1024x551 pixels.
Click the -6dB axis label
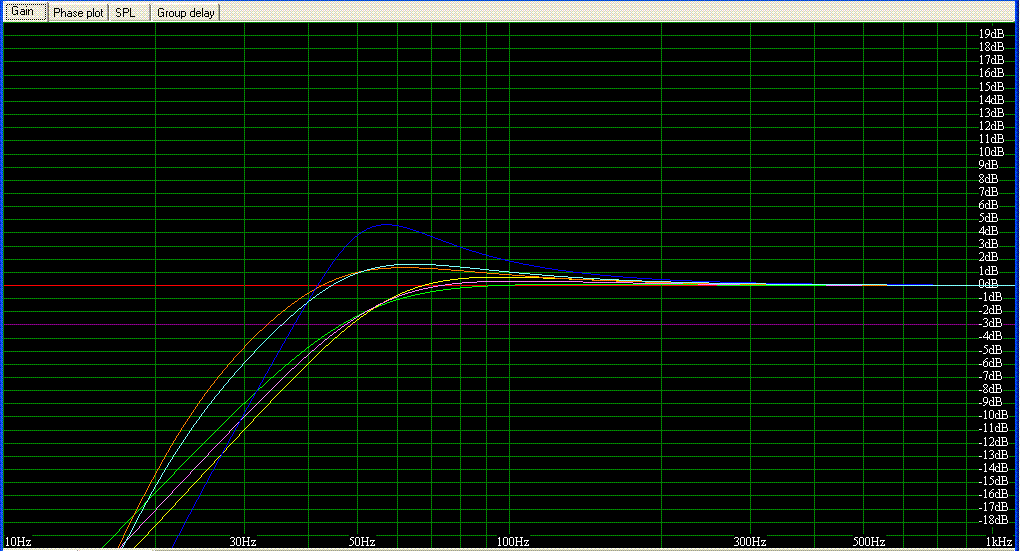pos(991,363)
